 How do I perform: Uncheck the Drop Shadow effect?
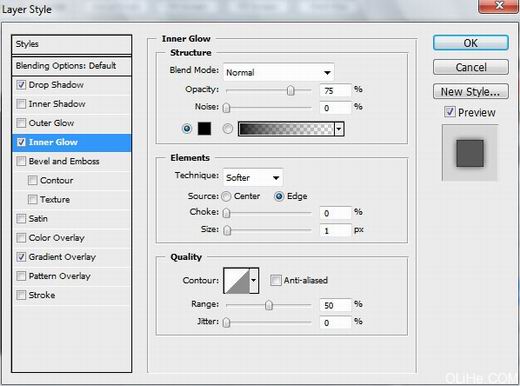coord(21,85)
